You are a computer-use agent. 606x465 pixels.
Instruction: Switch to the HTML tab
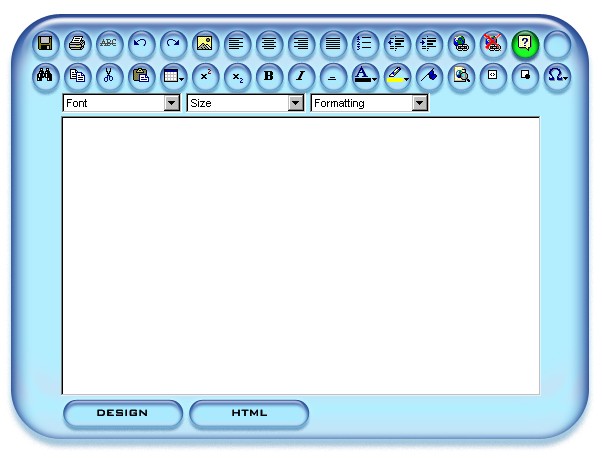tap(249, 414)
